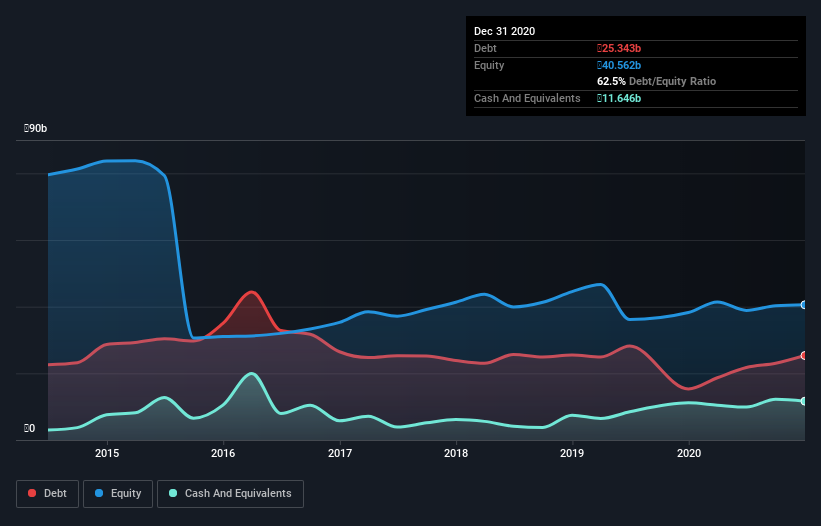This screenshot has height=526, width=821.
Task: Toggle Cash And Equivalents legend button
Action: click(x=230, y=494)
